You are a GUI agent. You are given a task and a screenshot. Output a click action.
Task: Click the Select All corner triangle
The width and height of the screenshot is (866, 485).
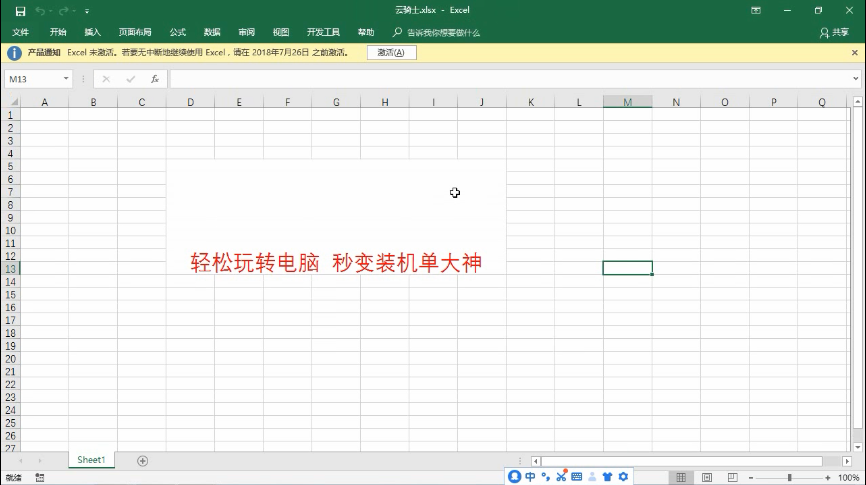click(x=14, y=102)
